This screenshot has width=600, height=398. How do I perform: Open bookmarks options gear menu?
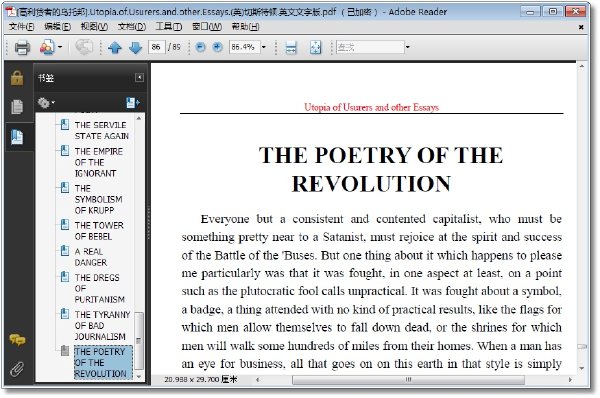point(46,103)
